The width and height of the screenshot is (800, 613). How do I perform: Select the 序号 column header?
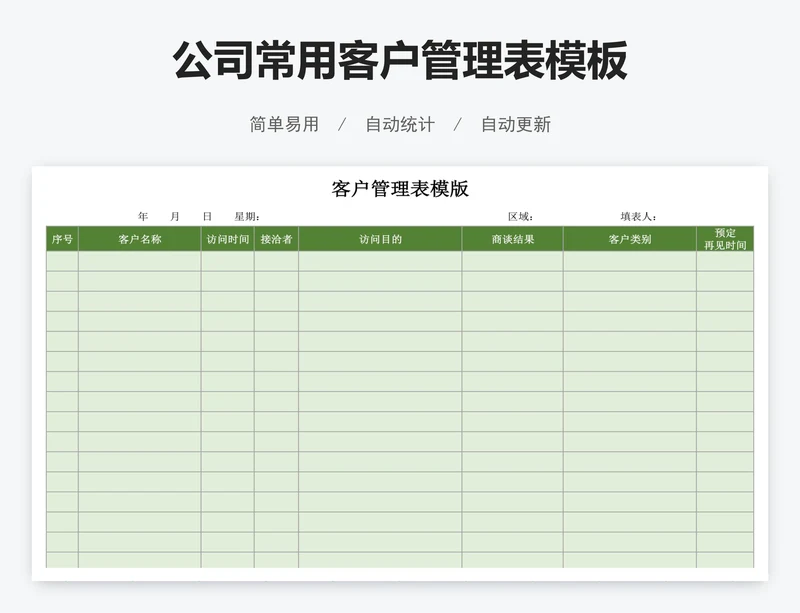click(x=62, y=239)
